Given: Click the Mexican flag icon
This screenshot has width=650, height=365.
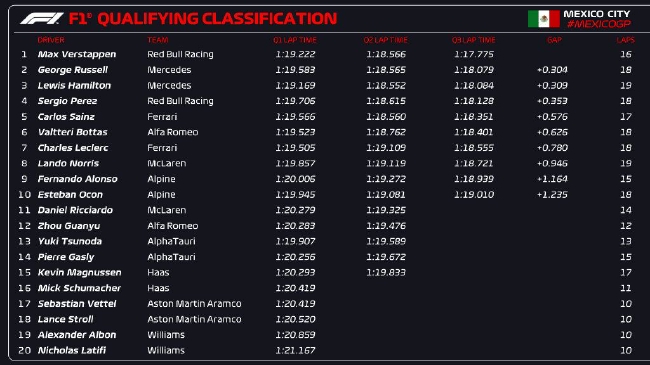Looking at the screenshot, I should [543, 19].
